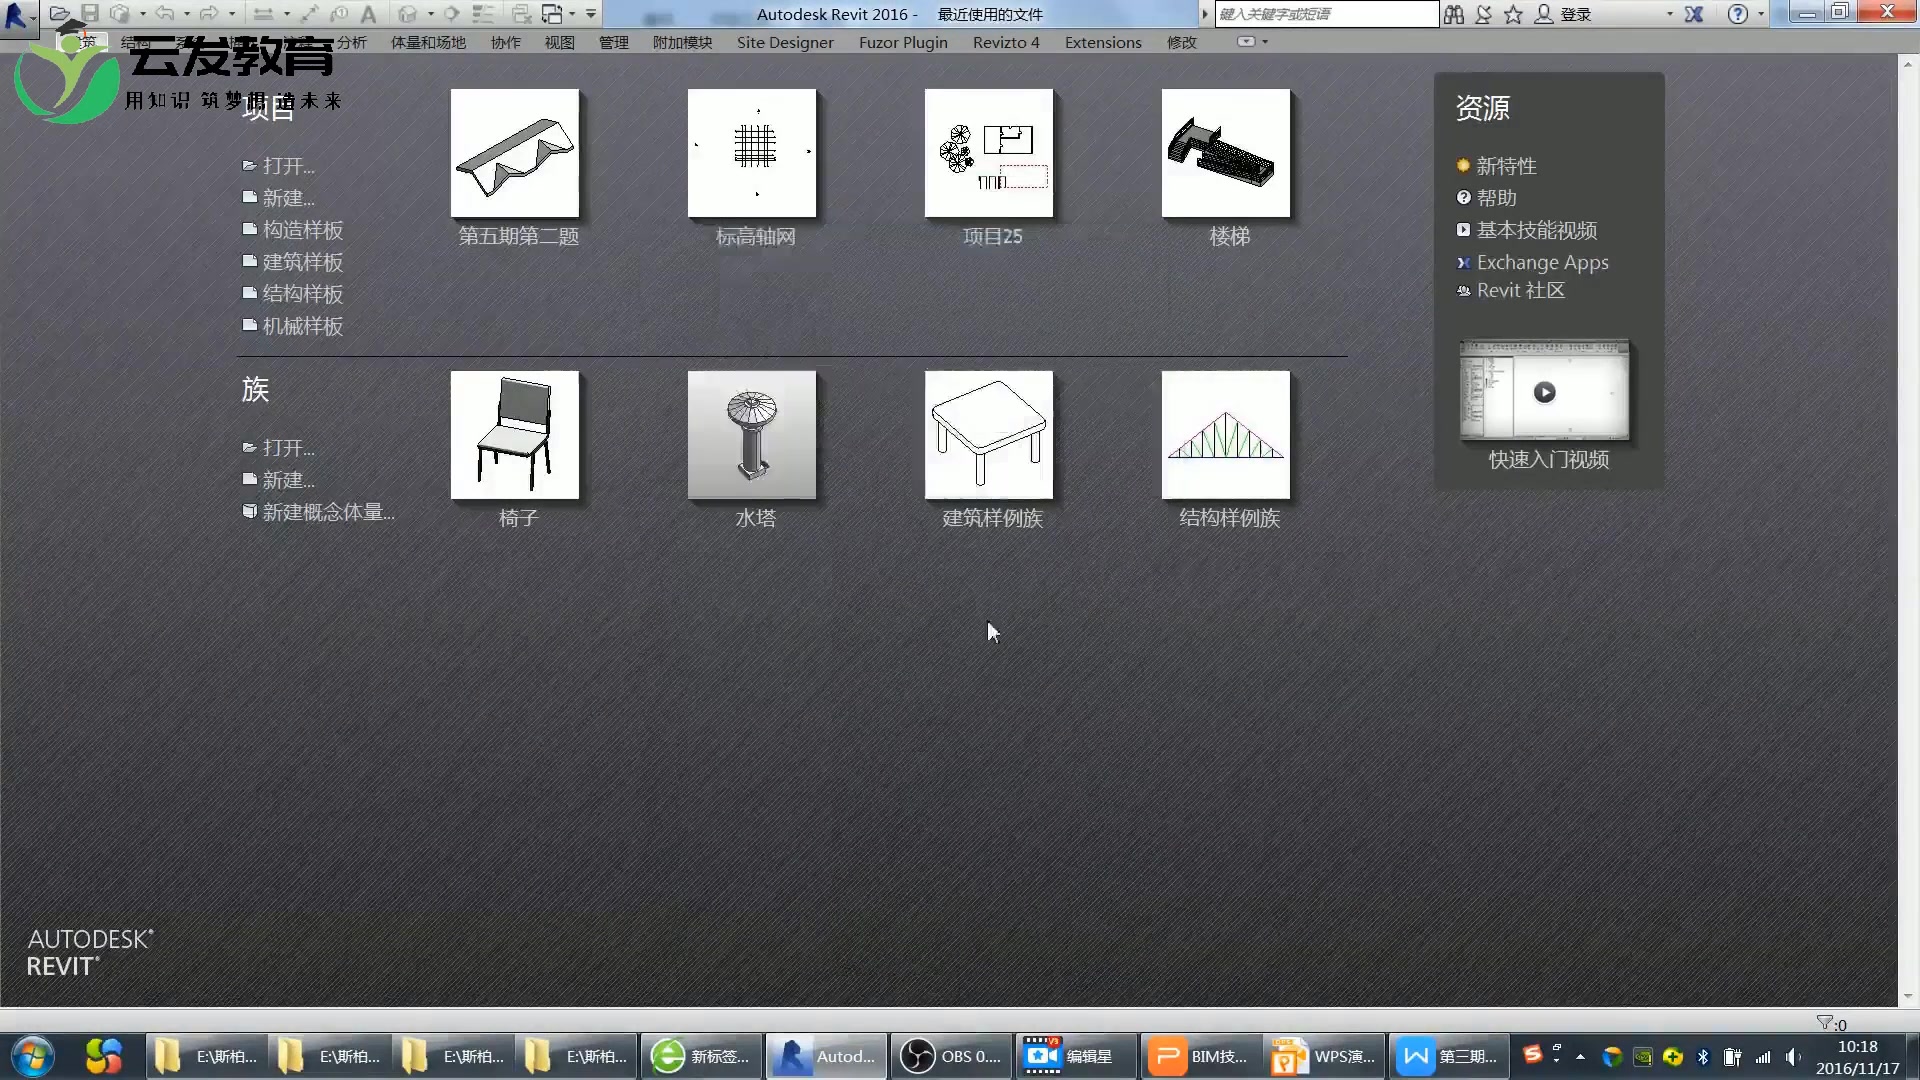Play the 快速入门视频 video thumbnail
This screenshot has width=1920, height=1080.
pos(1545,391)
